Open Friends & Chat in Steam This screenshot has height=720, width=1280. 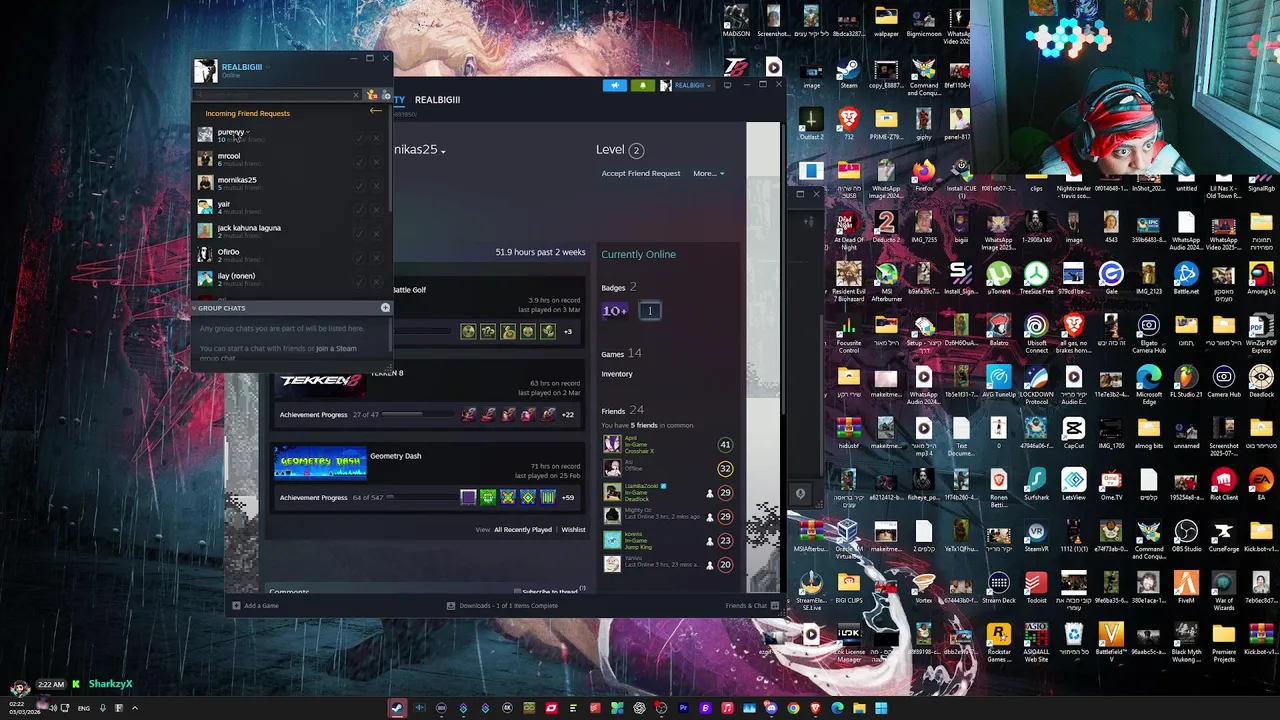tap(751, 605)
